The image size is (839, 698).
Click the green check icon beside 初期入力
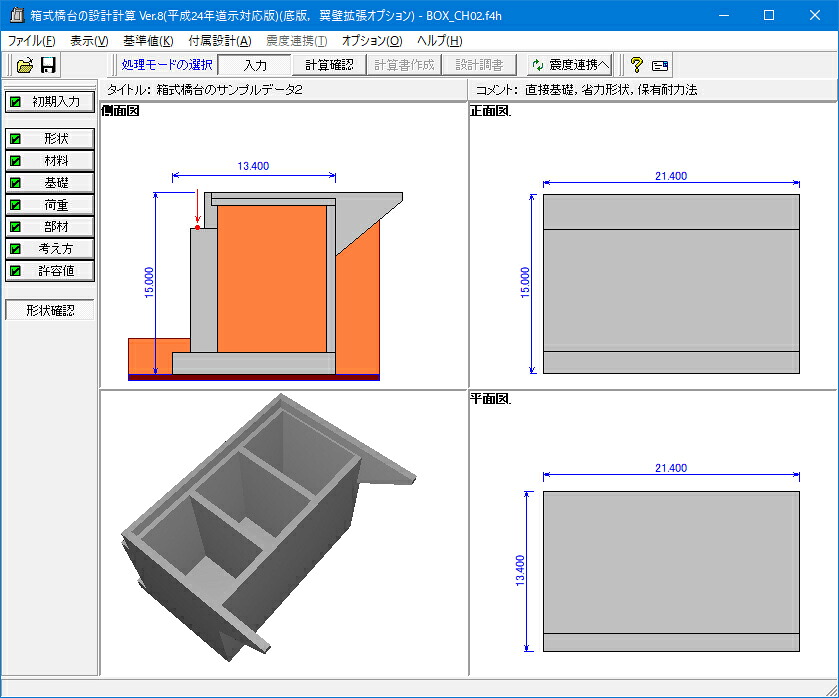[x=16, y=102]
